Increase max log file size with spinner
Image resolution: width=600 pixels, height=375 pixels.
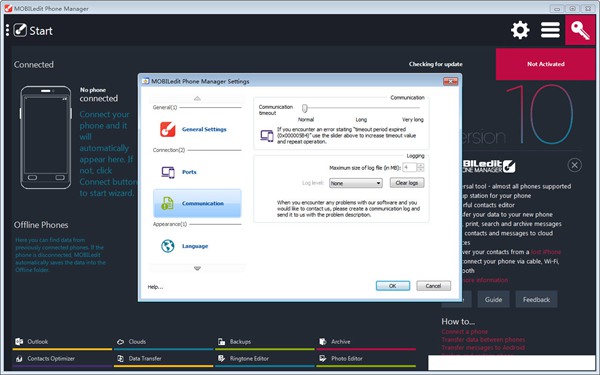(421, 165)
